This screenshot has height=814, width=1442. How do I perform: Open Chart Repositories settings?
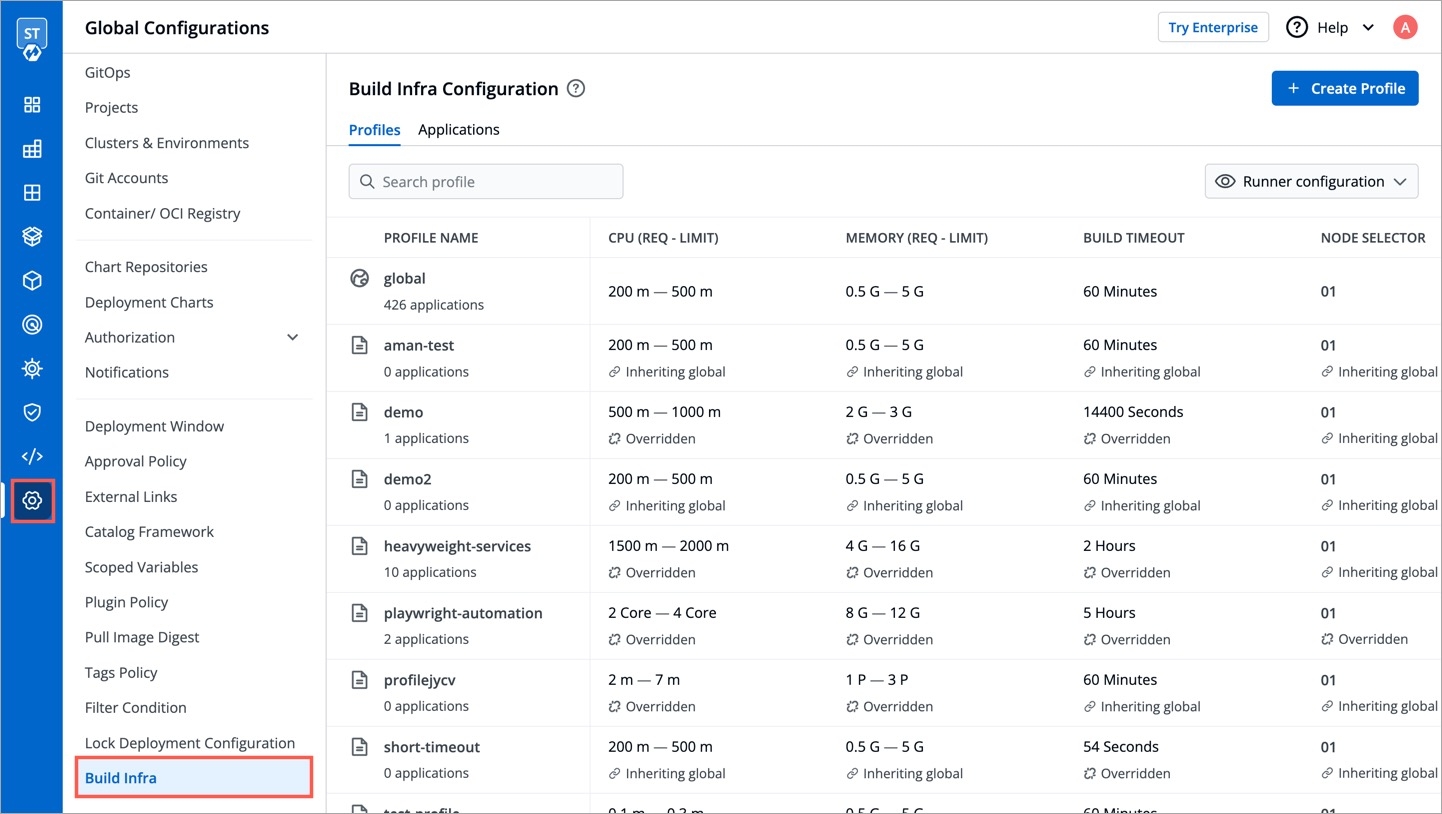pyautogui.click(x=146, y=267)
